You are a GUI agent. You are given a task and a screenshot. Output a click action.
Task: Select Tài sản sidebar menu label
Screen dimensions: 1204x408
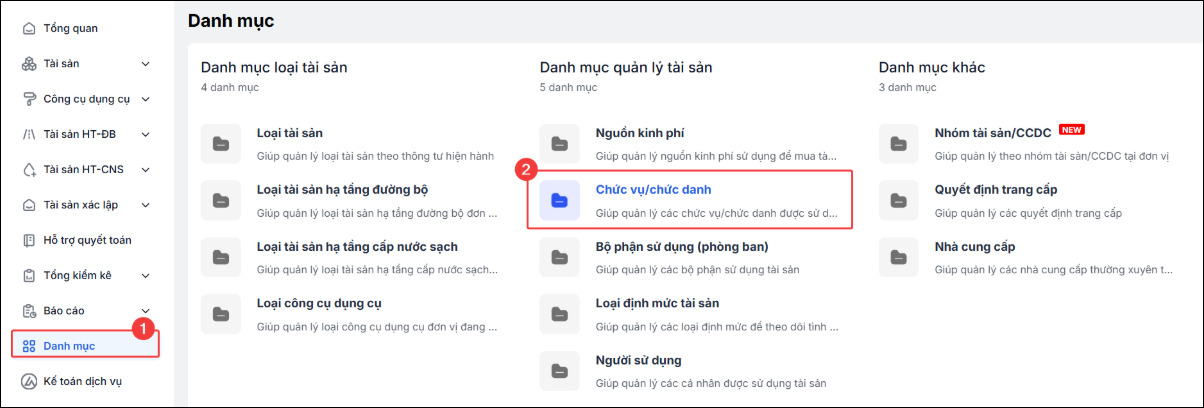click(62, 64)
